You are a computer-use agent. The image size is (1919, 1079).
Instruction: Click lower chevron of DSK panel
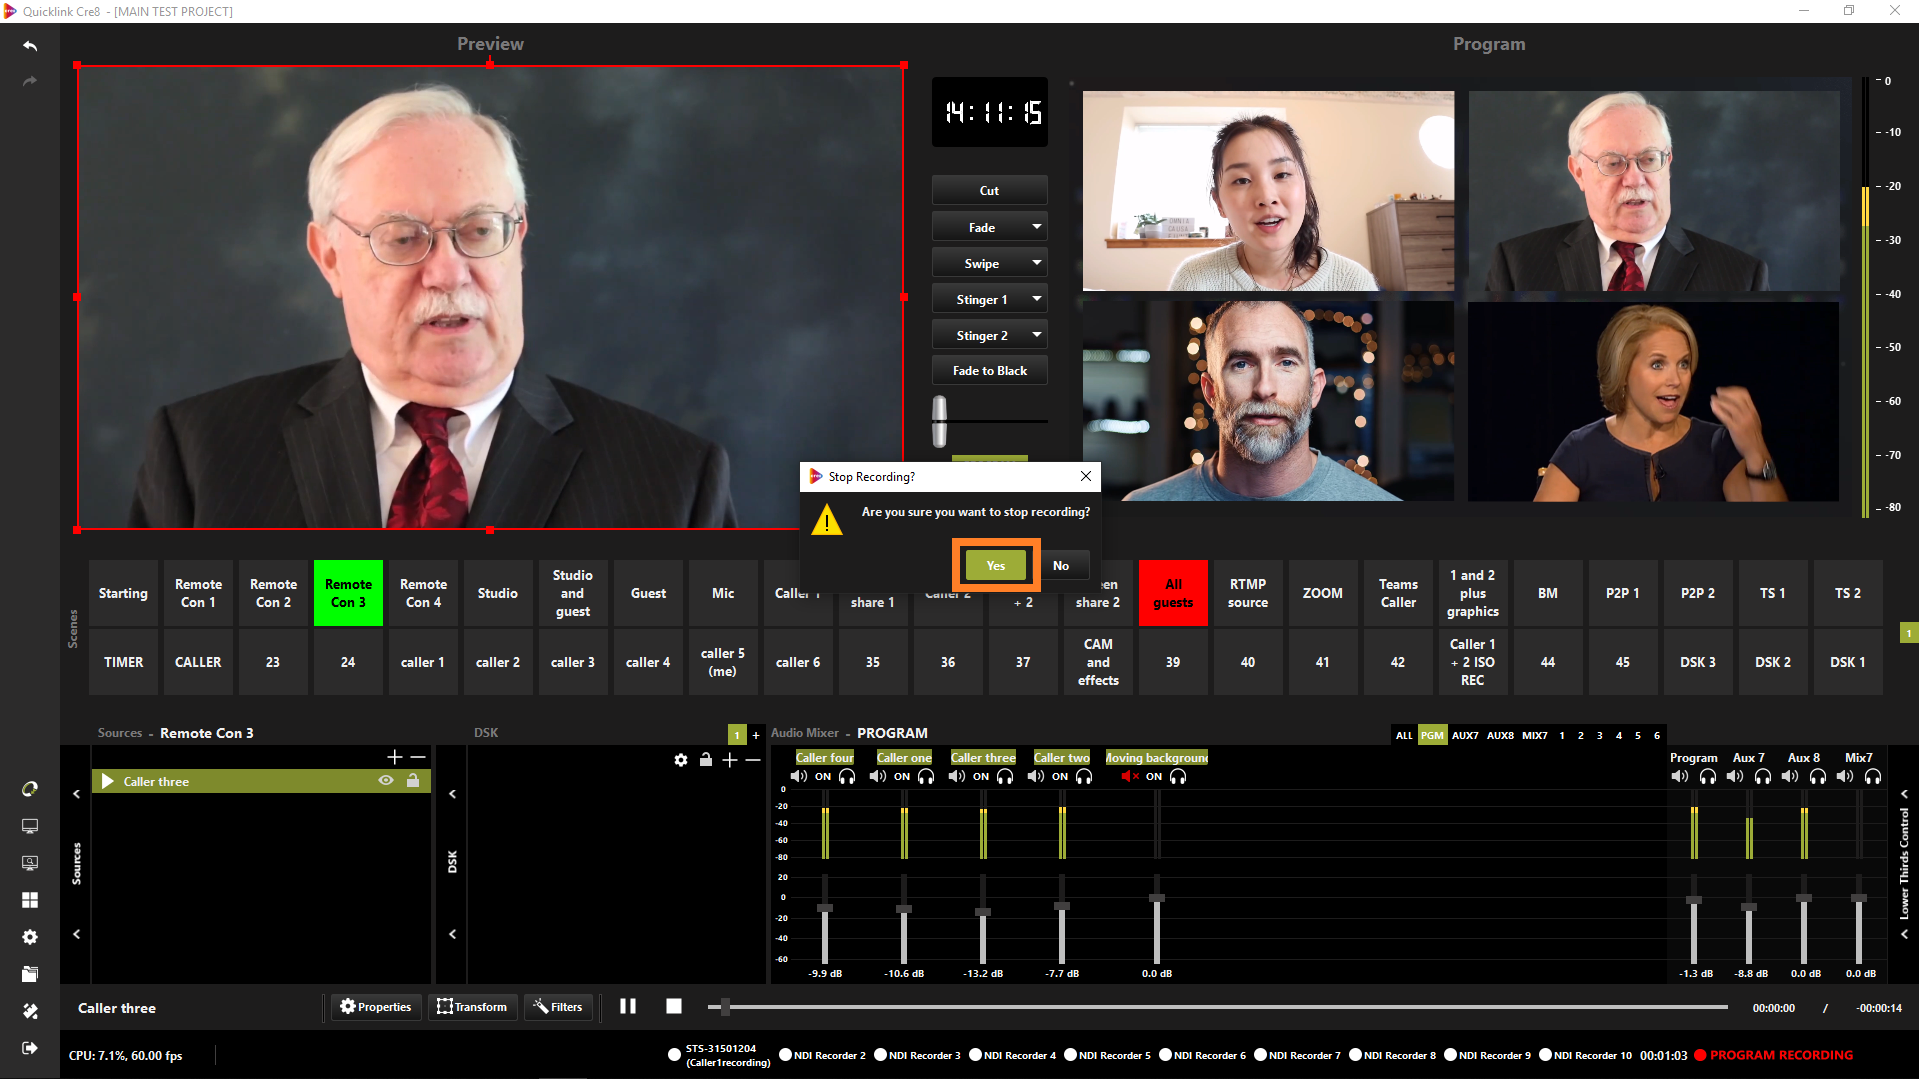pyautogui.click(x=453, y=934)
